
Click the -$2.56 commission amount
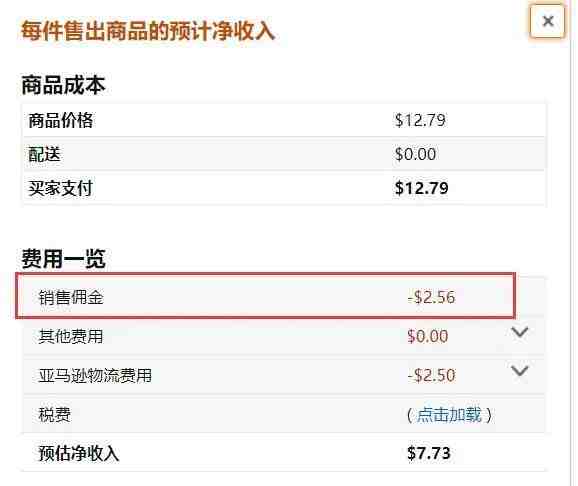point(431,297)
